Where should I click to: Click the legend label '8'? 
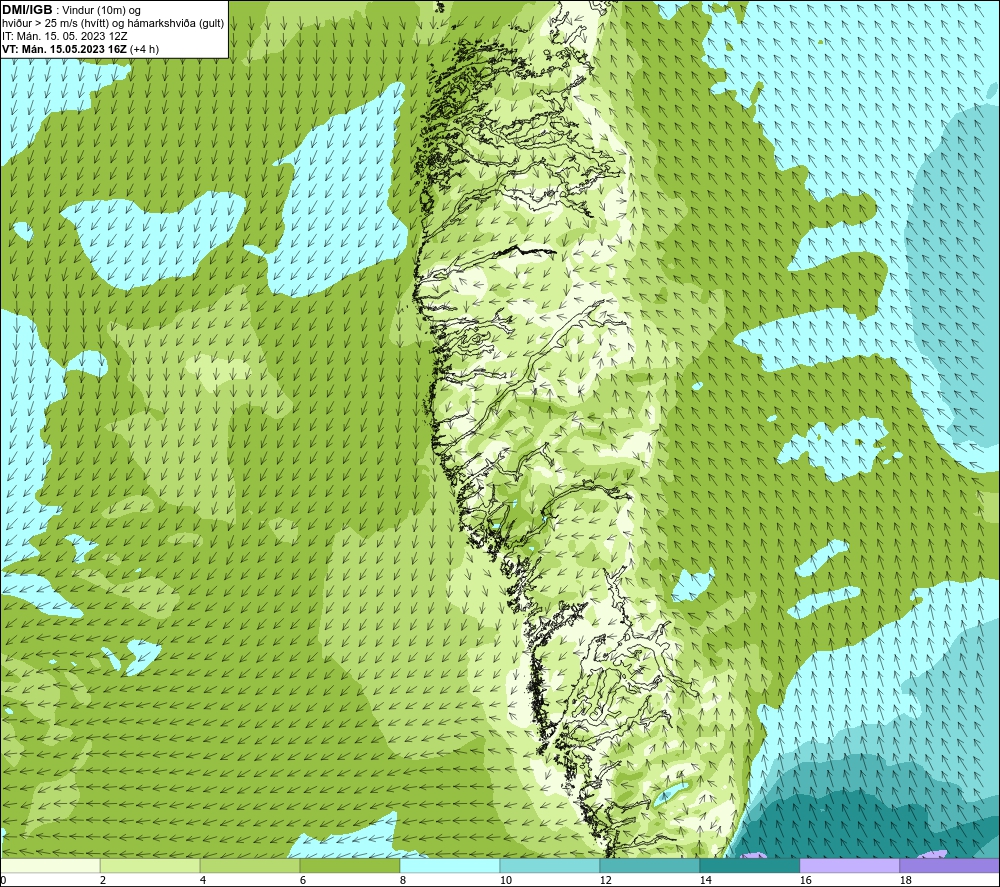pyautogui.click(x=403, y=881)
